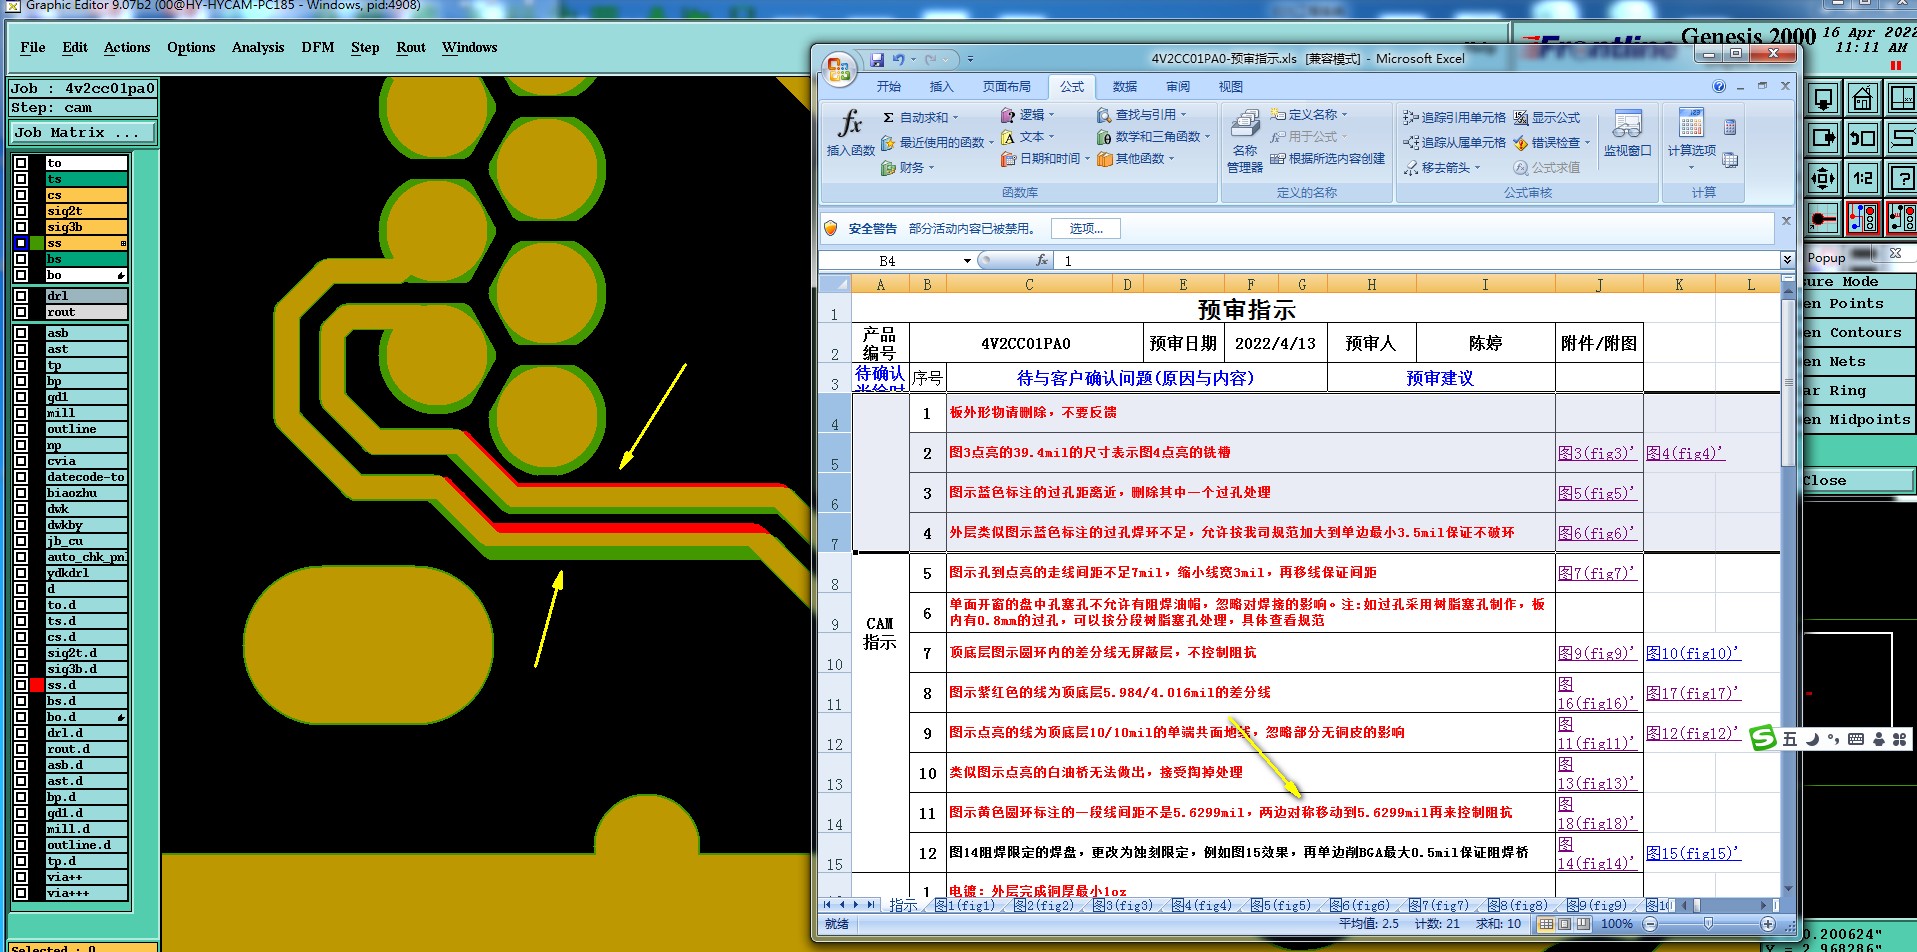Toggle checkbox for layer 'biaozhu'
Screen dimensions: 1917x952
coord(21,493)
